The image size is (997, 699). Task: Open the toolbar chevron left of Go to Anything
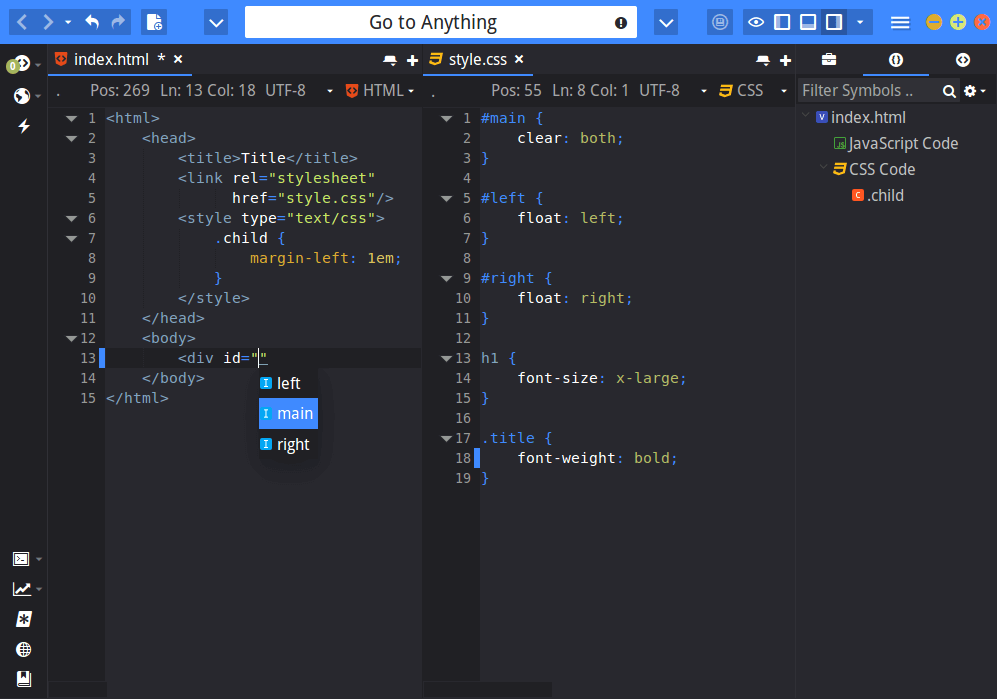point(216,23)
